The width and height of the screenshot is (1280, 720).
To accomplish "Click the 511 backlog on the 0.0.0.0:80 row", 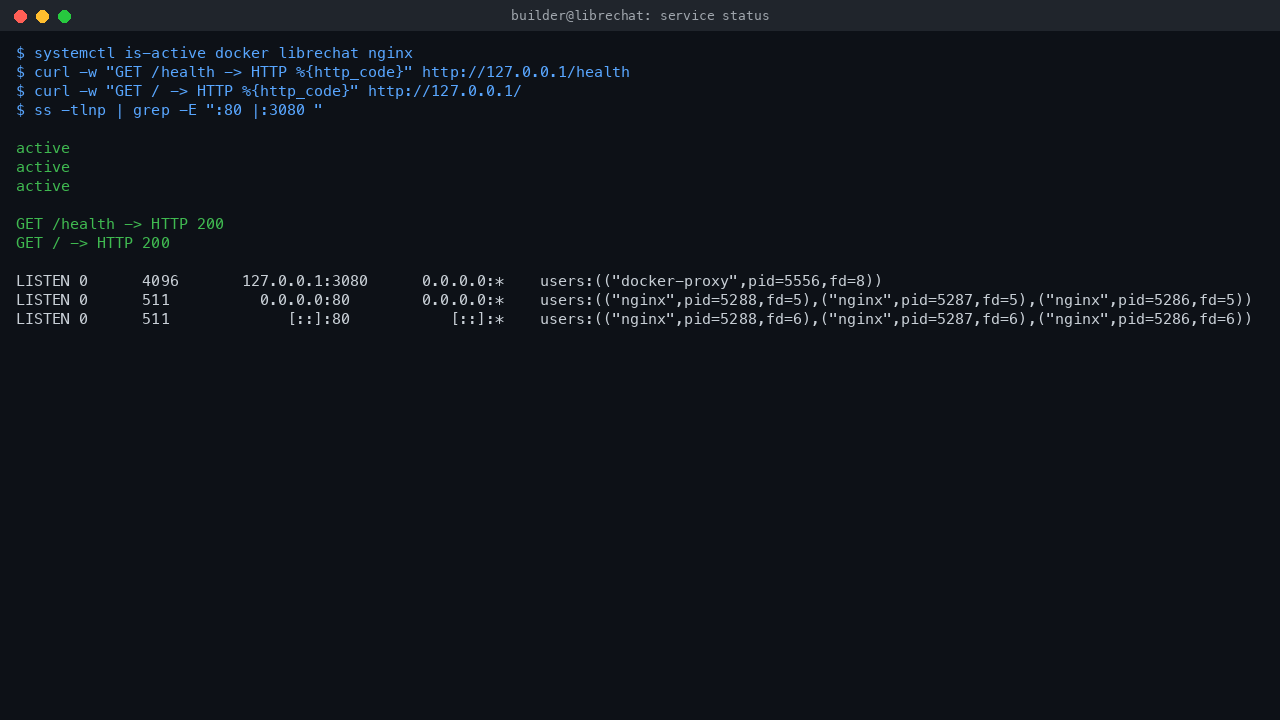I will pos(156,300).
